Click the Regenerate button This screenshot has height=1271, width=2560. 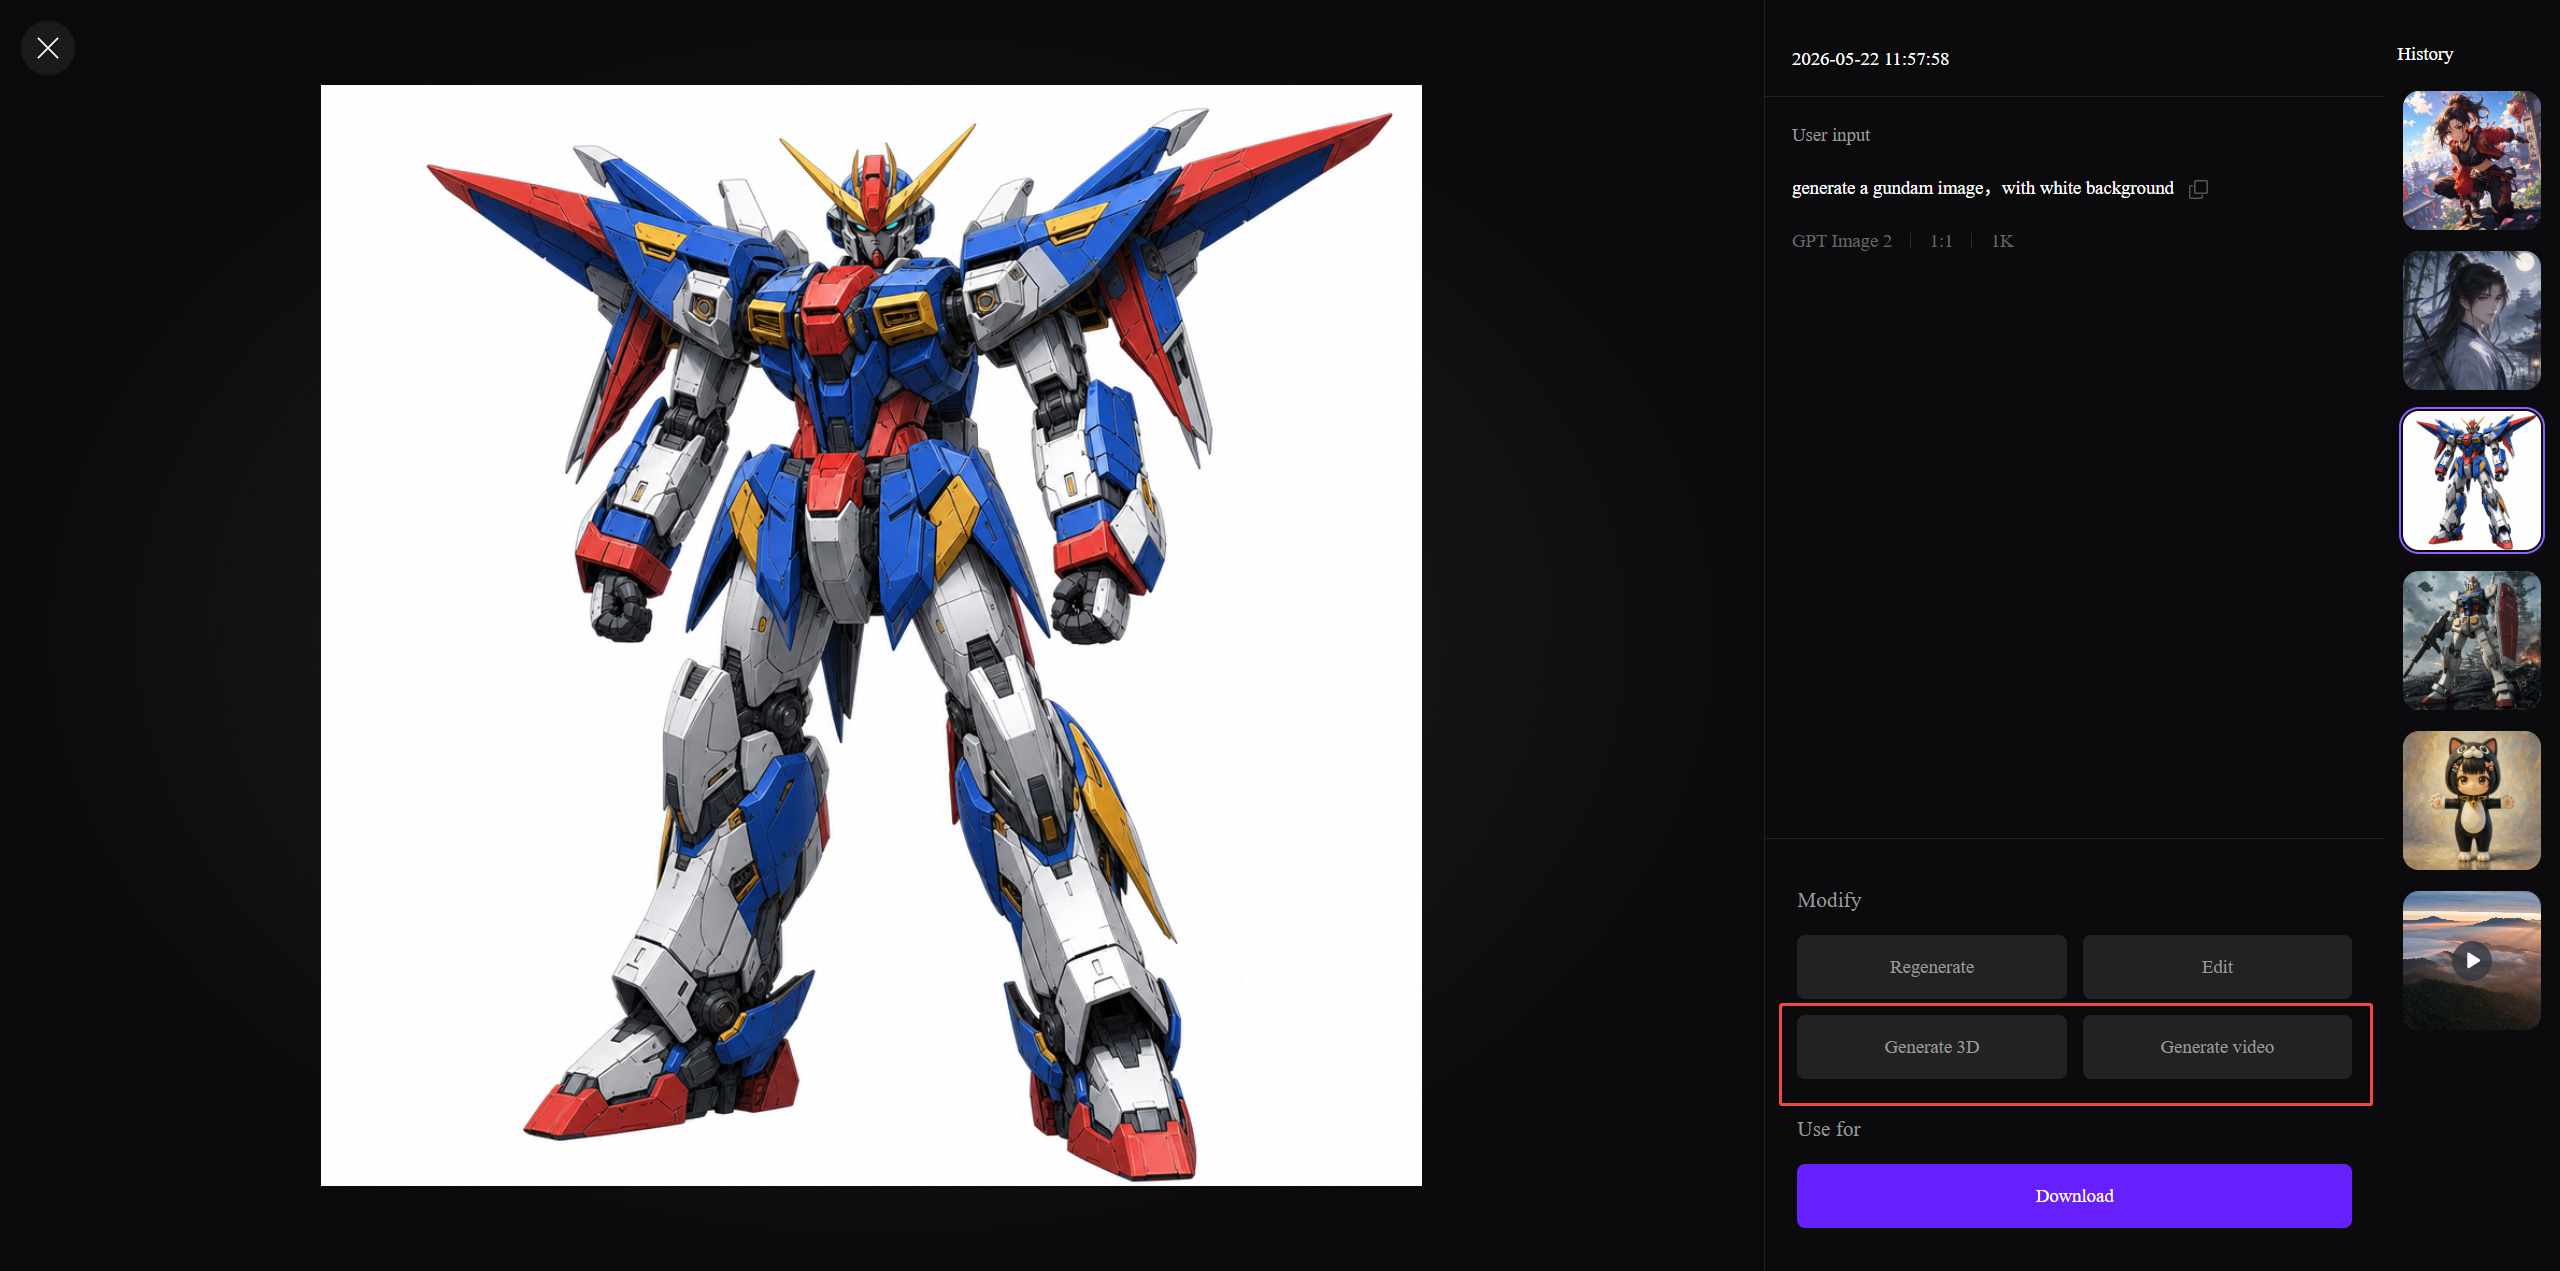pyautogui.click(x=1931, y=967)
